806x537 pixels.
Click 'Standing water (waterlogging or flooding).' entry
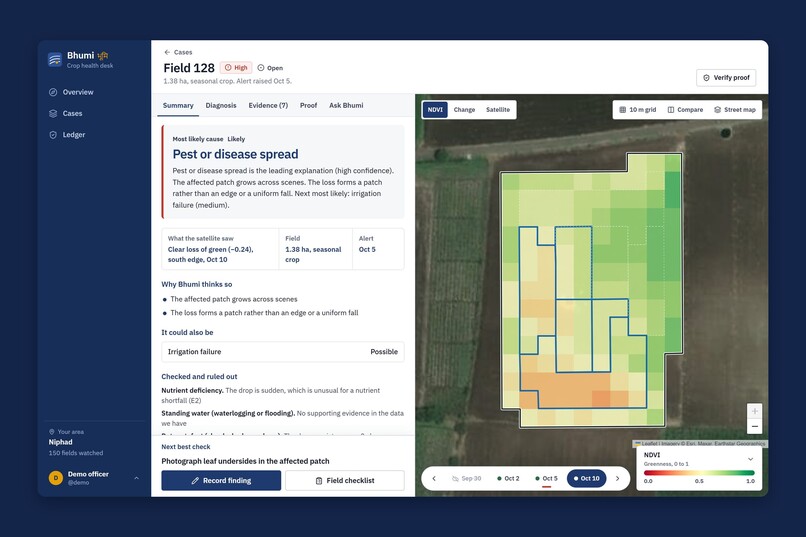pyautogui.click(x=228, y=413)
